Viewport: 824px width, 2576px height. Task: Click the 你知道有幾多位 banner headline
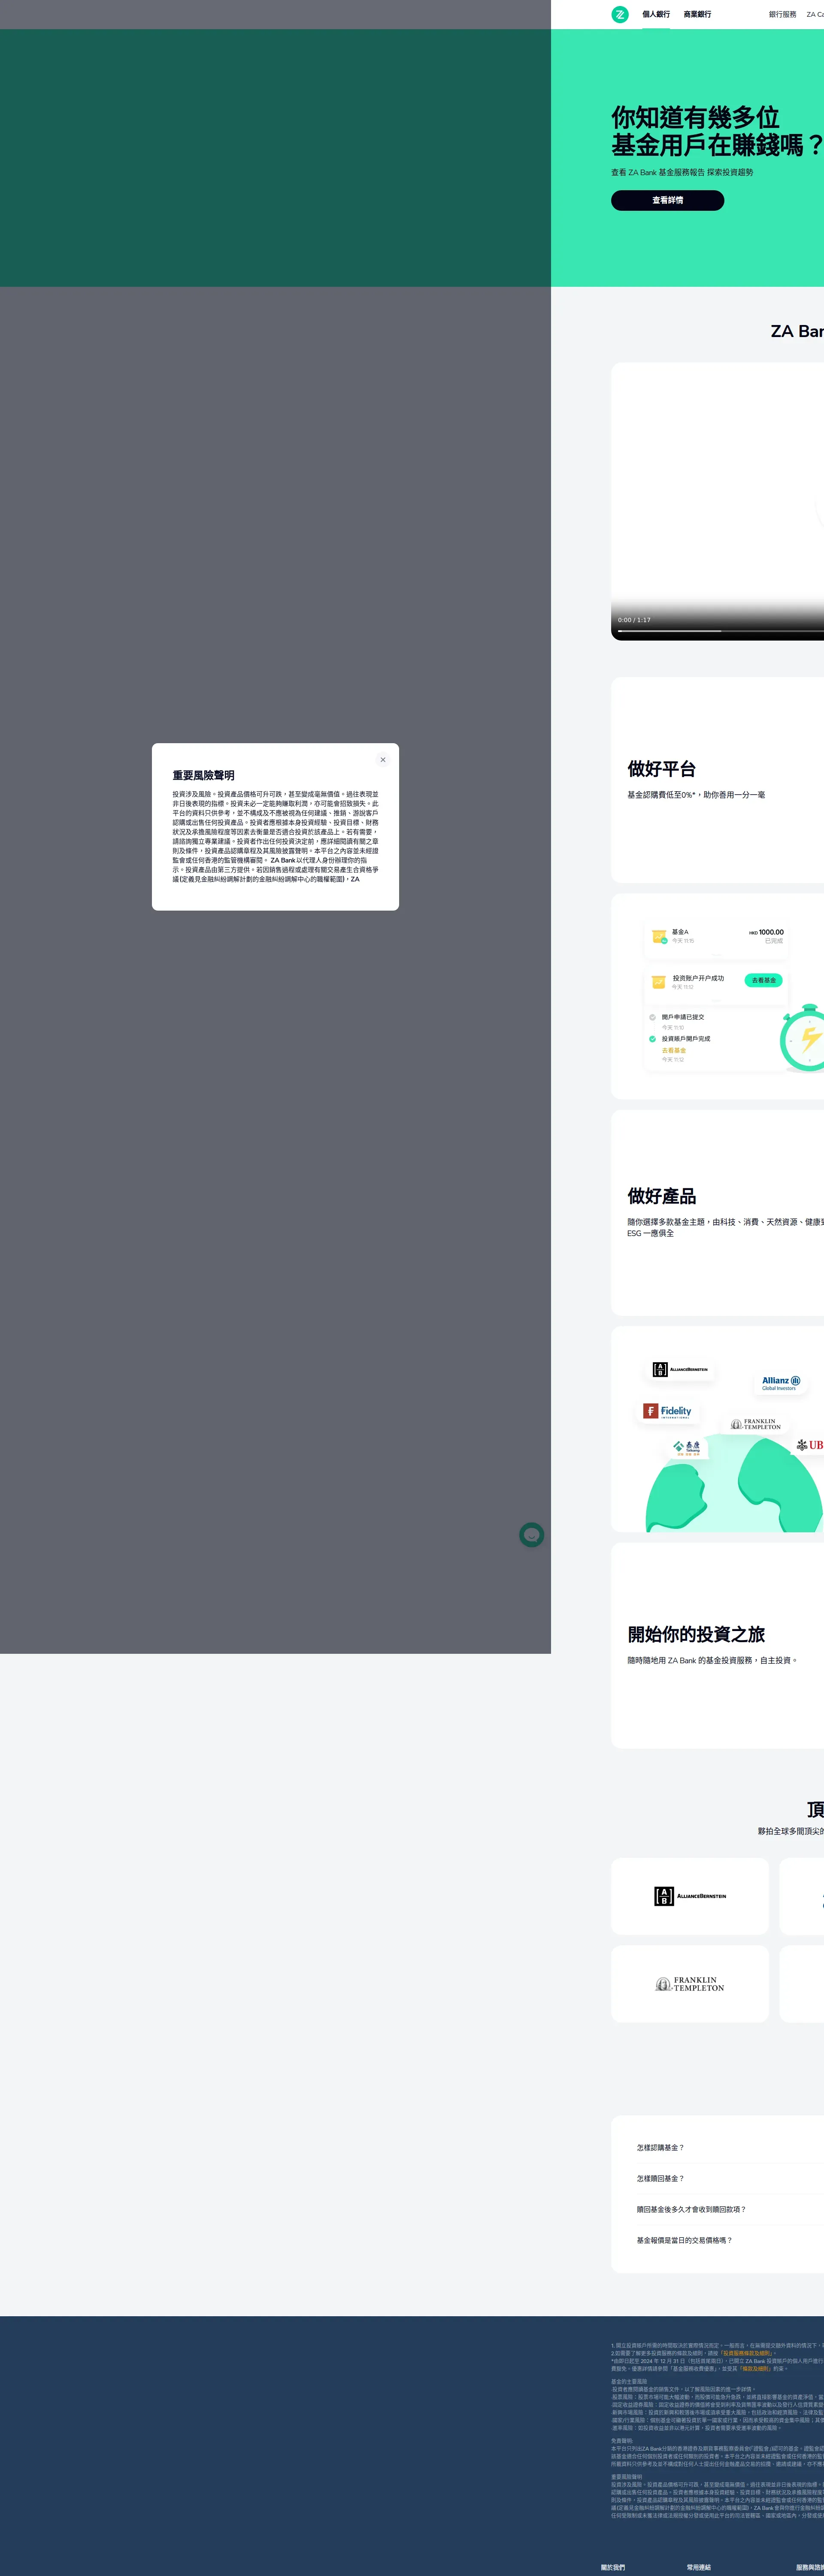(x=695, y=117)
